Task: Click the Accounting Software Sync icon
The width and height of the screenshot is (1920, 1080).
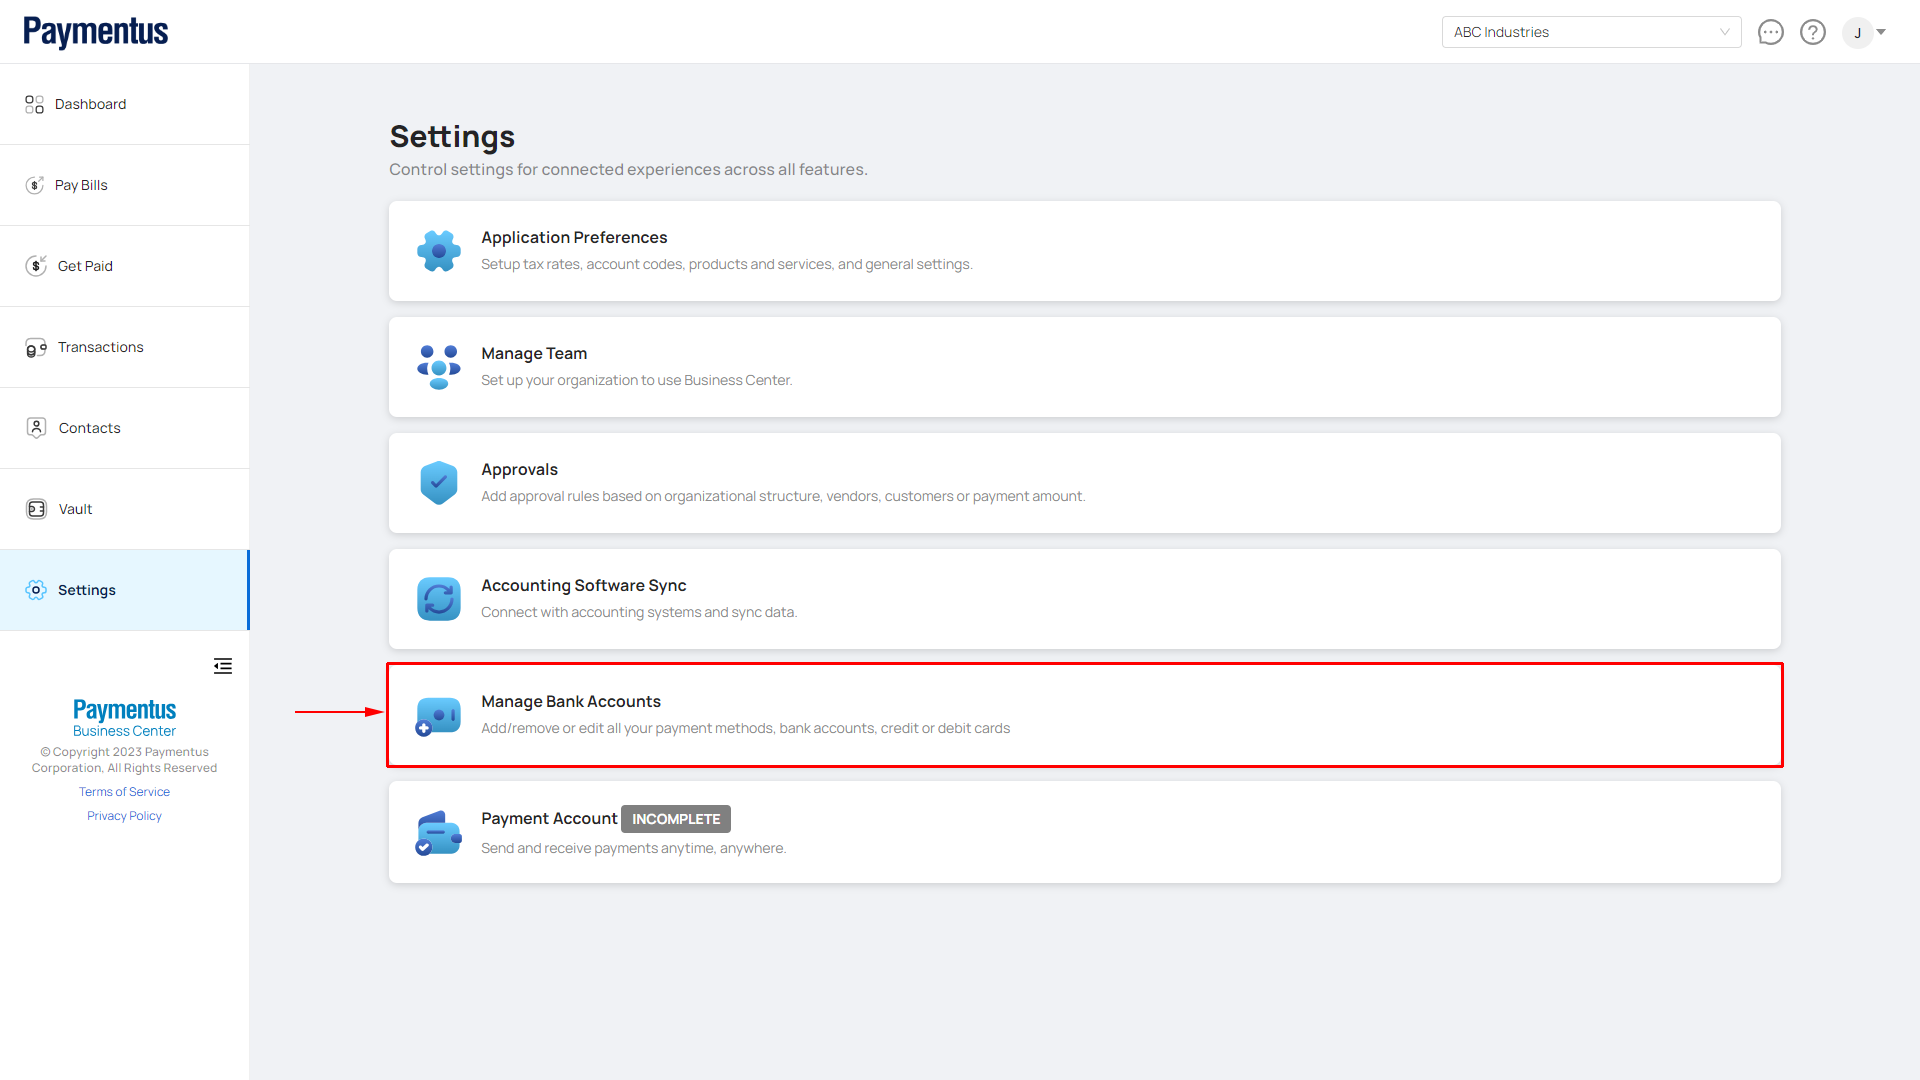Action: (438, 599)
